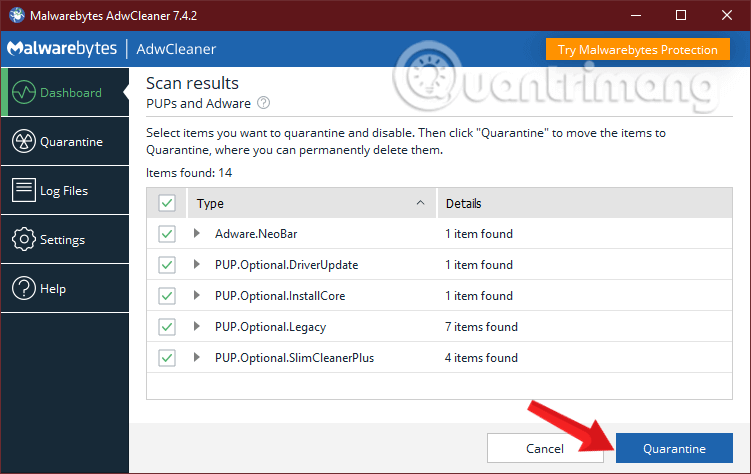Click the 'Items found: 14' label

pos(189,172)
